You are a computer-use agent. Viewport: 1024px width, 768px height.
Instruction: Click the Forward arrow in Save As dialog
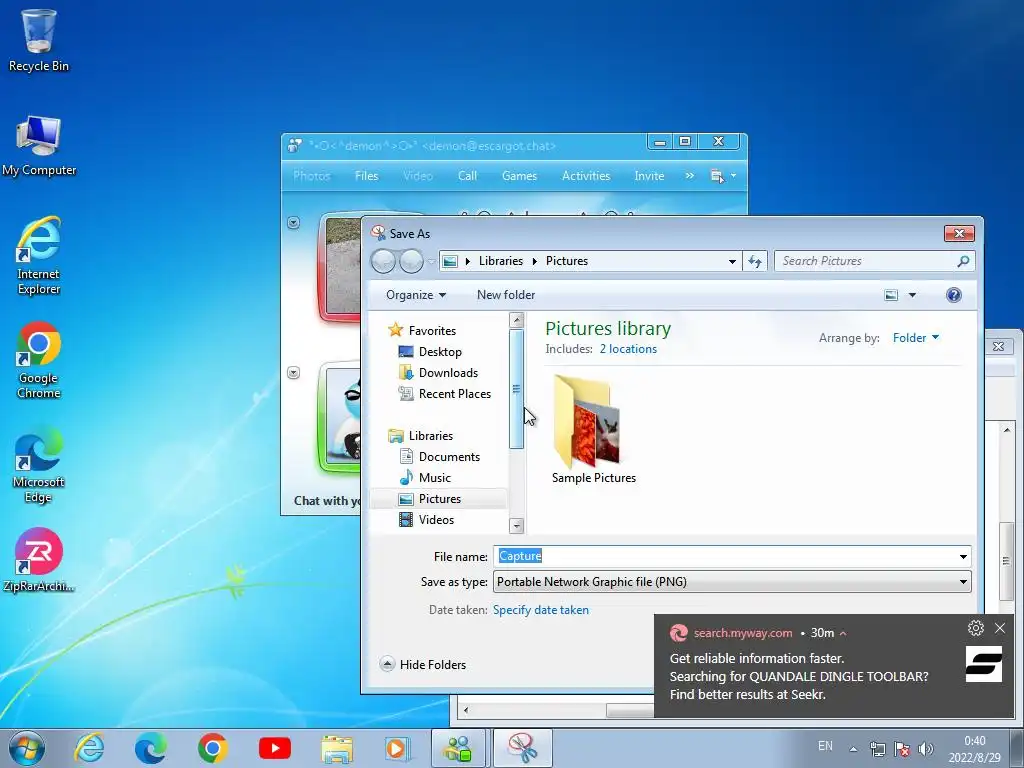click(411, 261)
